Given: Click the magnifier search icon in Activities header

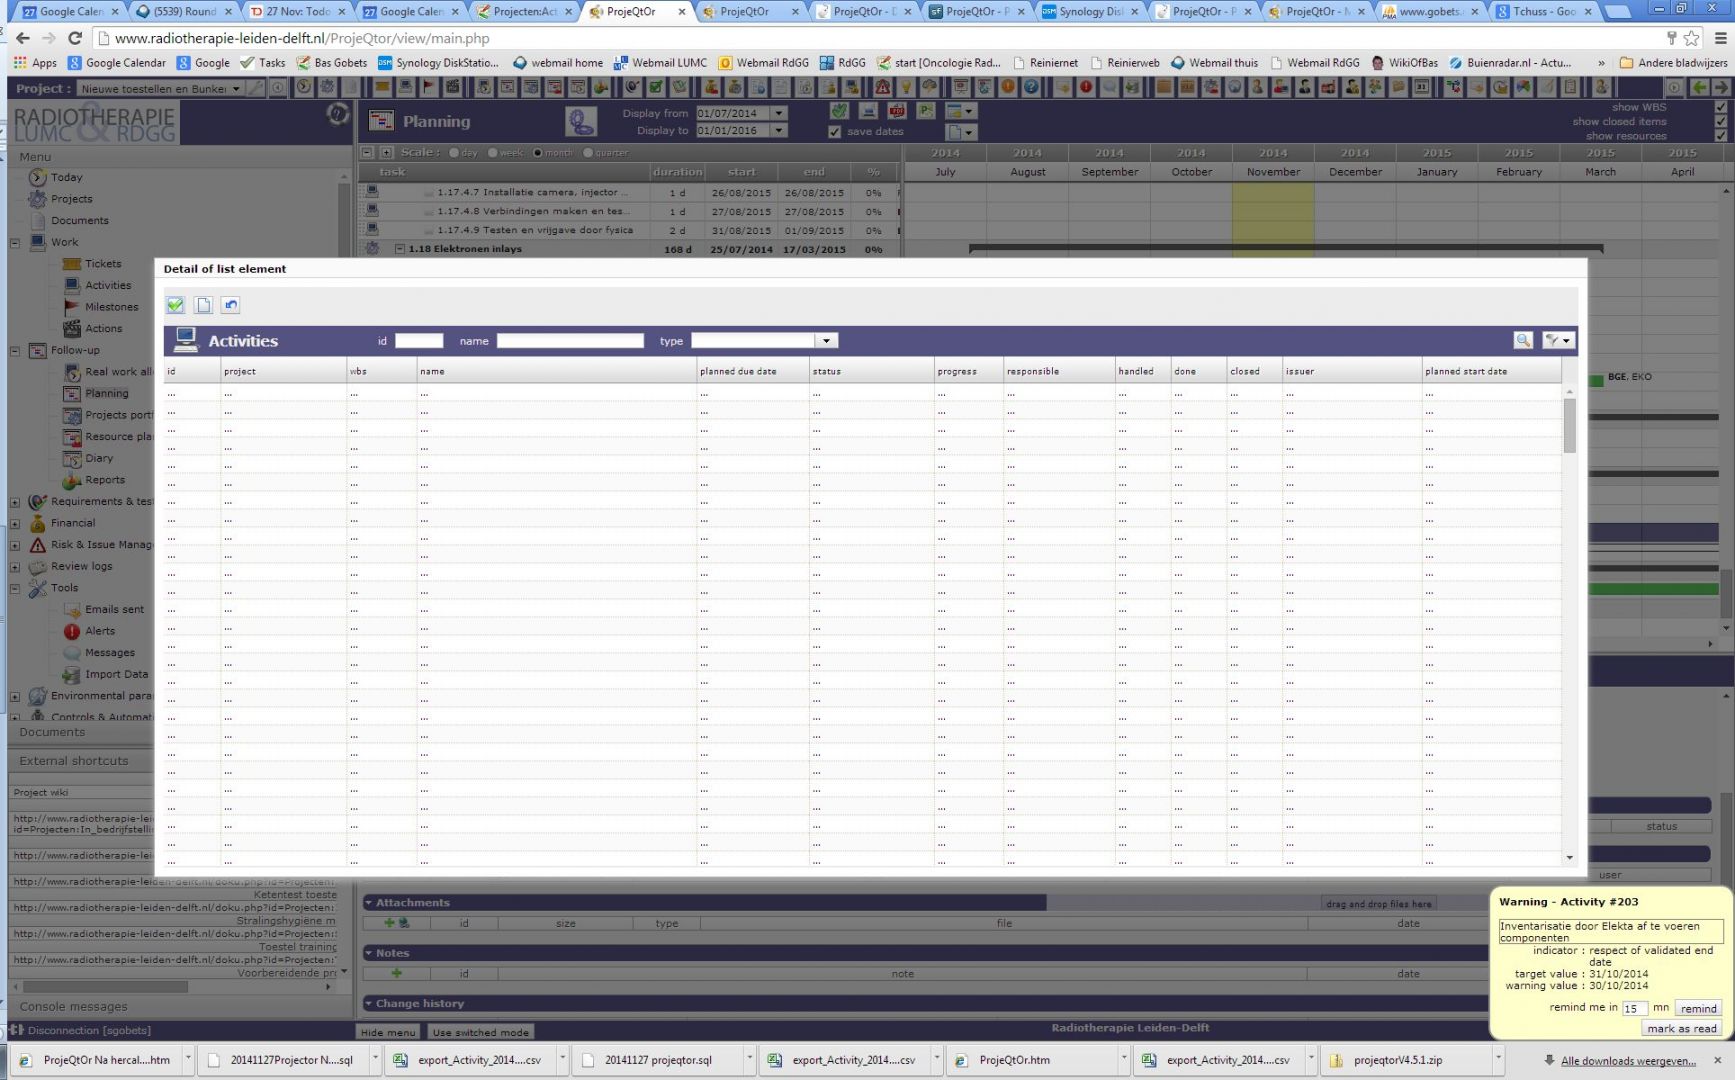Looking at the screenshot, I should (1523, 341).
